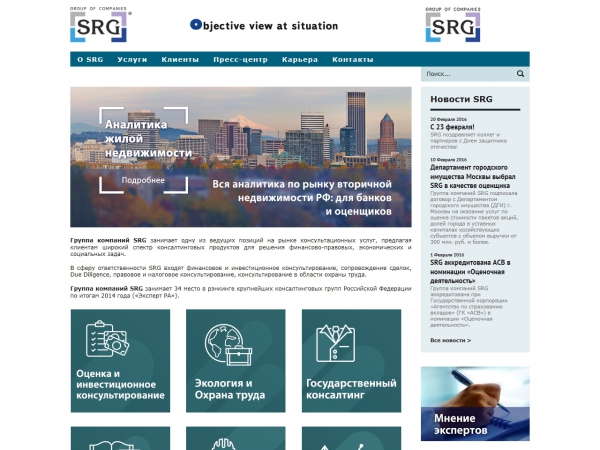Open the Пресс-центр menu item

240,59
